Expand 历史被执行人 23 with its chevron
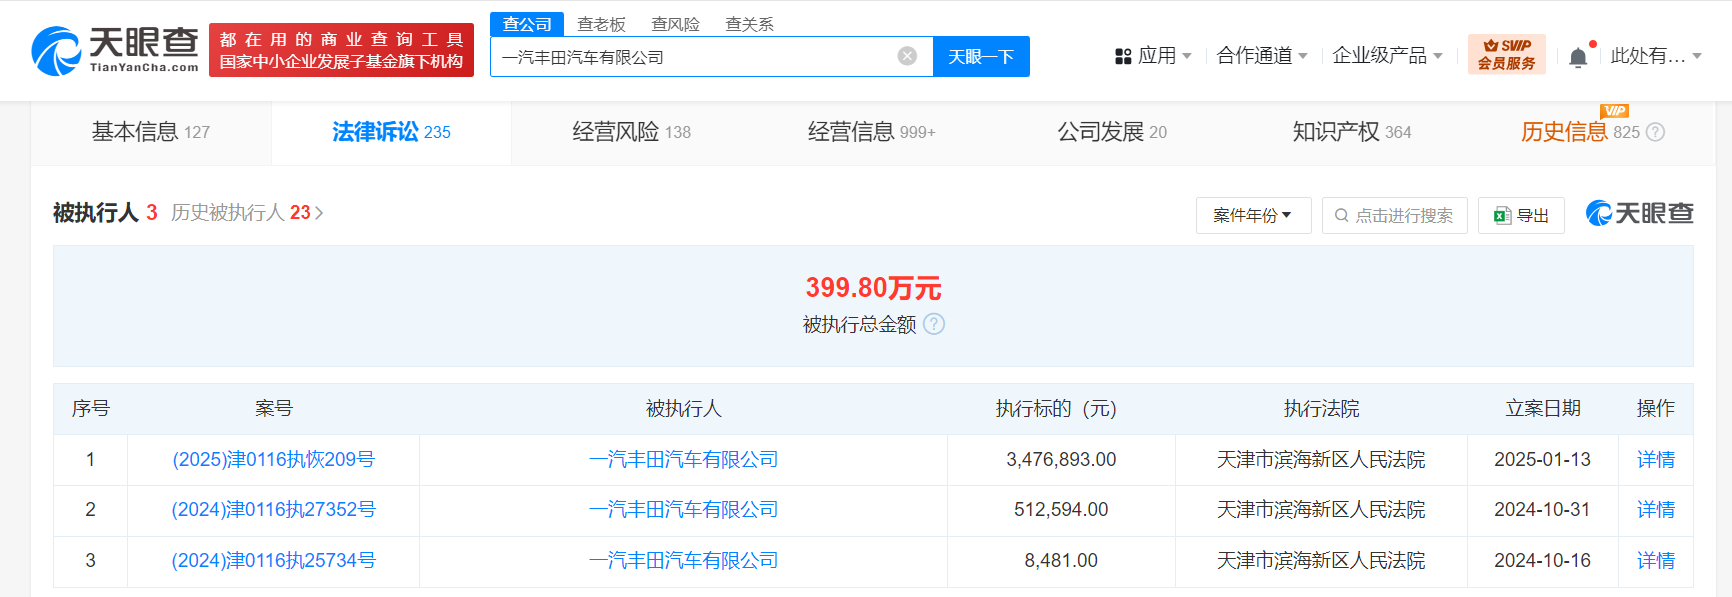The height and width of the screenshot is (597, 1732). 247,213
